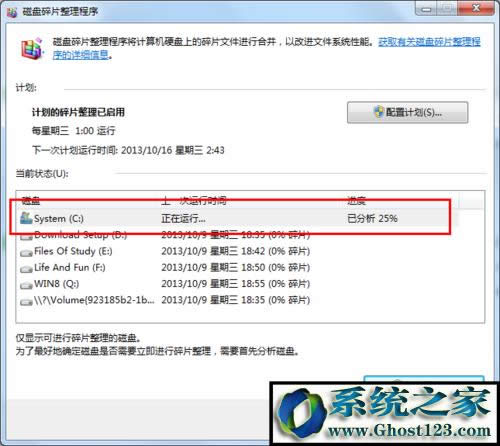The image size is (500, 446).
Task: Click the WIN8 (Q:) drive icon
Action: [x=26, y=285]
